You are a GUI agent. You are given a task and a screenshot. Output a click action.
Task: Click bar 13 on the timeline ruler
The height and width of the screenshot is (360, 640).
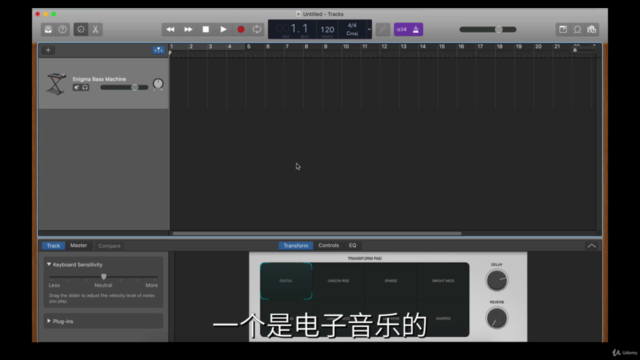click(x=403, y=47)
